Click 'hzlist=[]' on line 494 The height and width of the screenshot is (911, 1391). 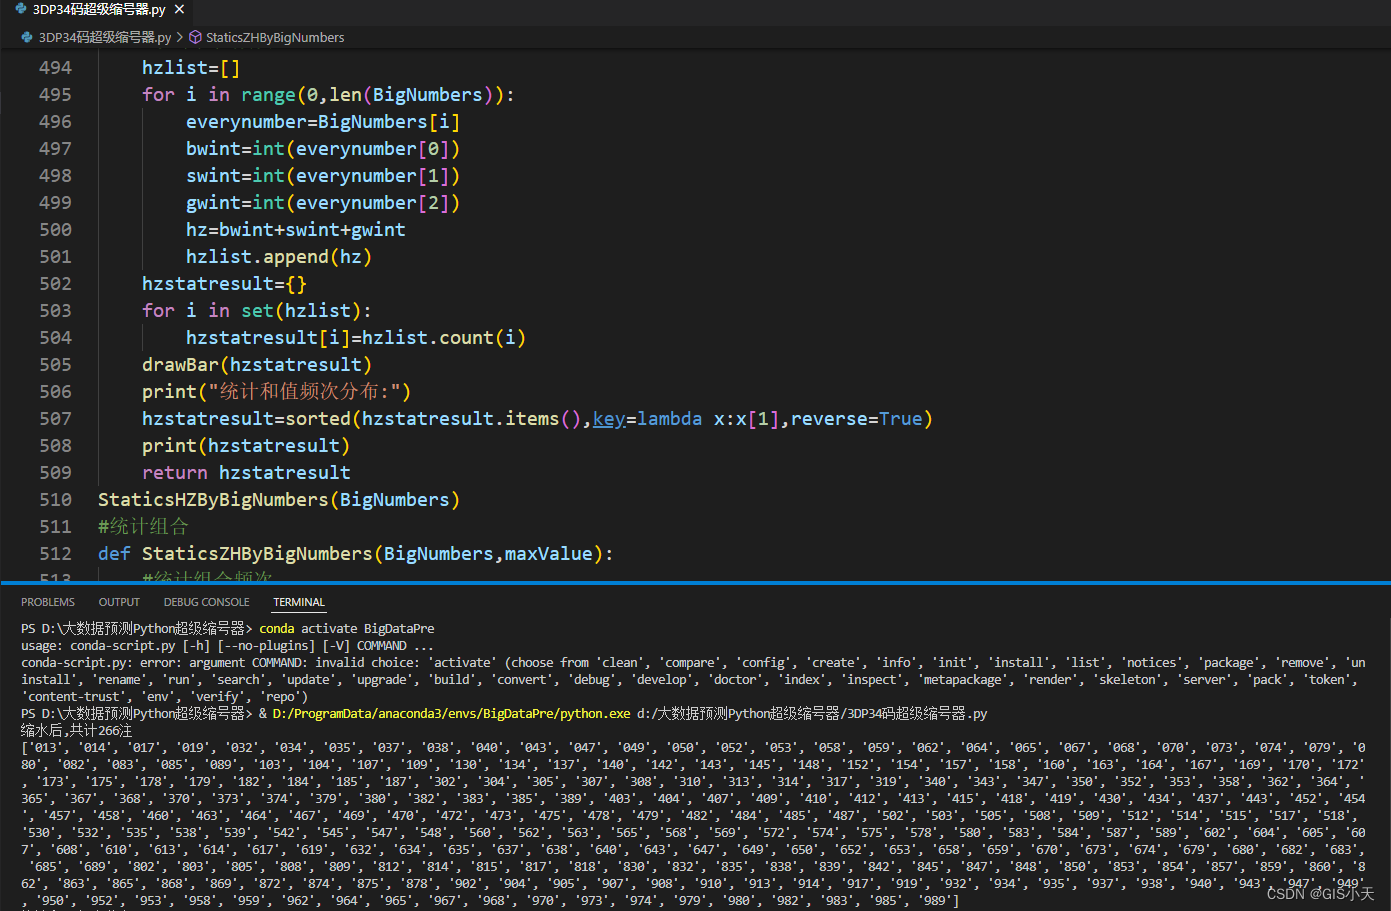[x=191, y=68]
